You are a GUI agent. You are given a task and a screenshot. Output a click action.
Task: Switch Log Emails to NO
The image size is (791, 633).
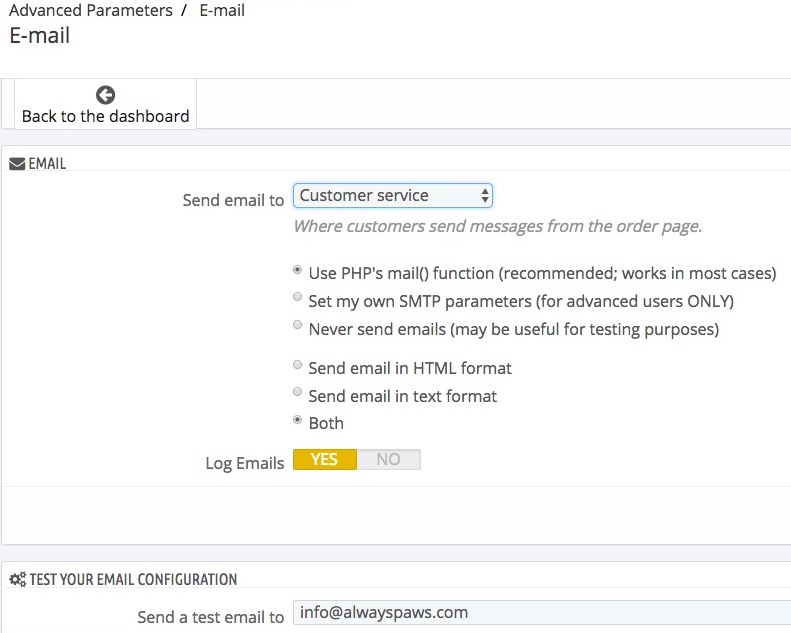pos(388,459)
